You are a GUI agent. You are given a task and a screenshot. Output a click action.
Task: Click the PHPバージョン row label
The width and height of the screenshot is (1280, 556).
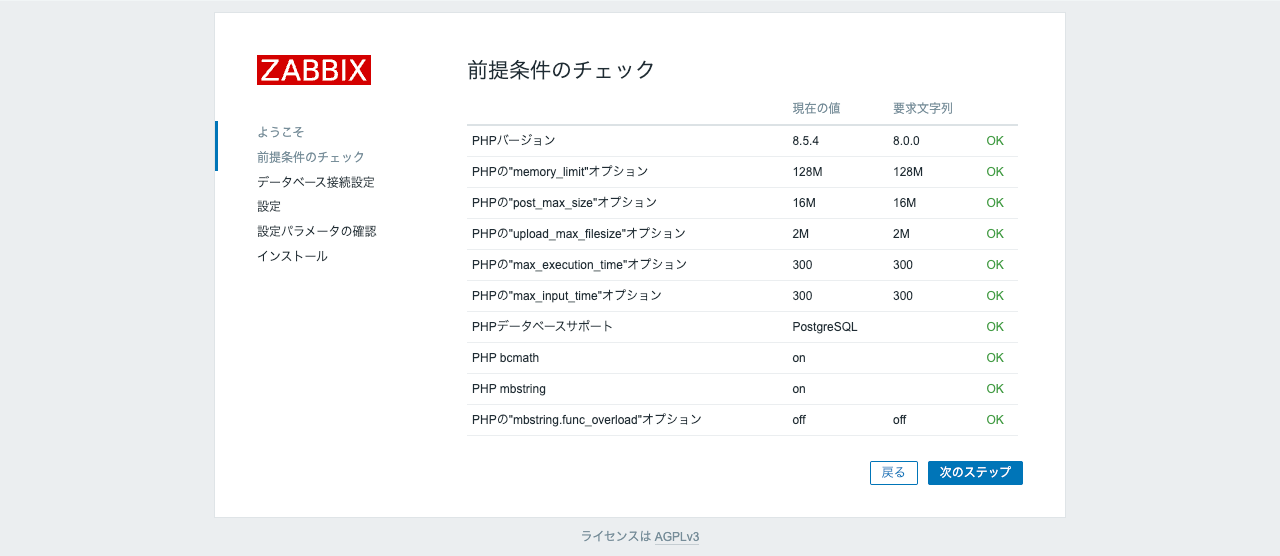click(x=514, y=141)
